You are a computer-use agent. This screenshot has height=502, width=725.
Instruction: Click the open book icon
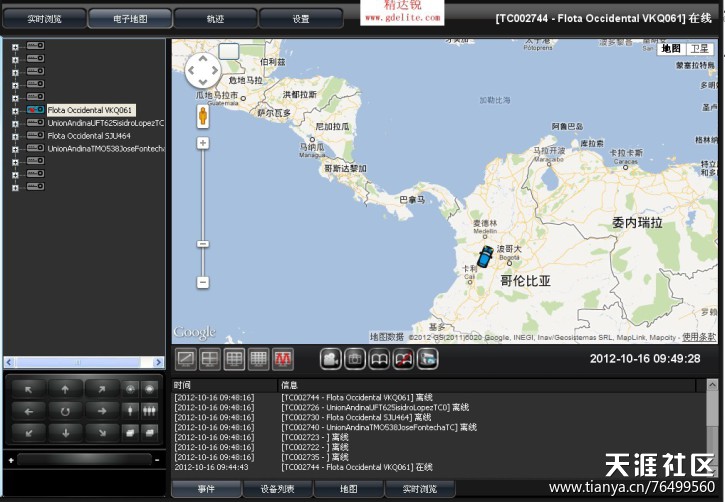coord(379,359)
